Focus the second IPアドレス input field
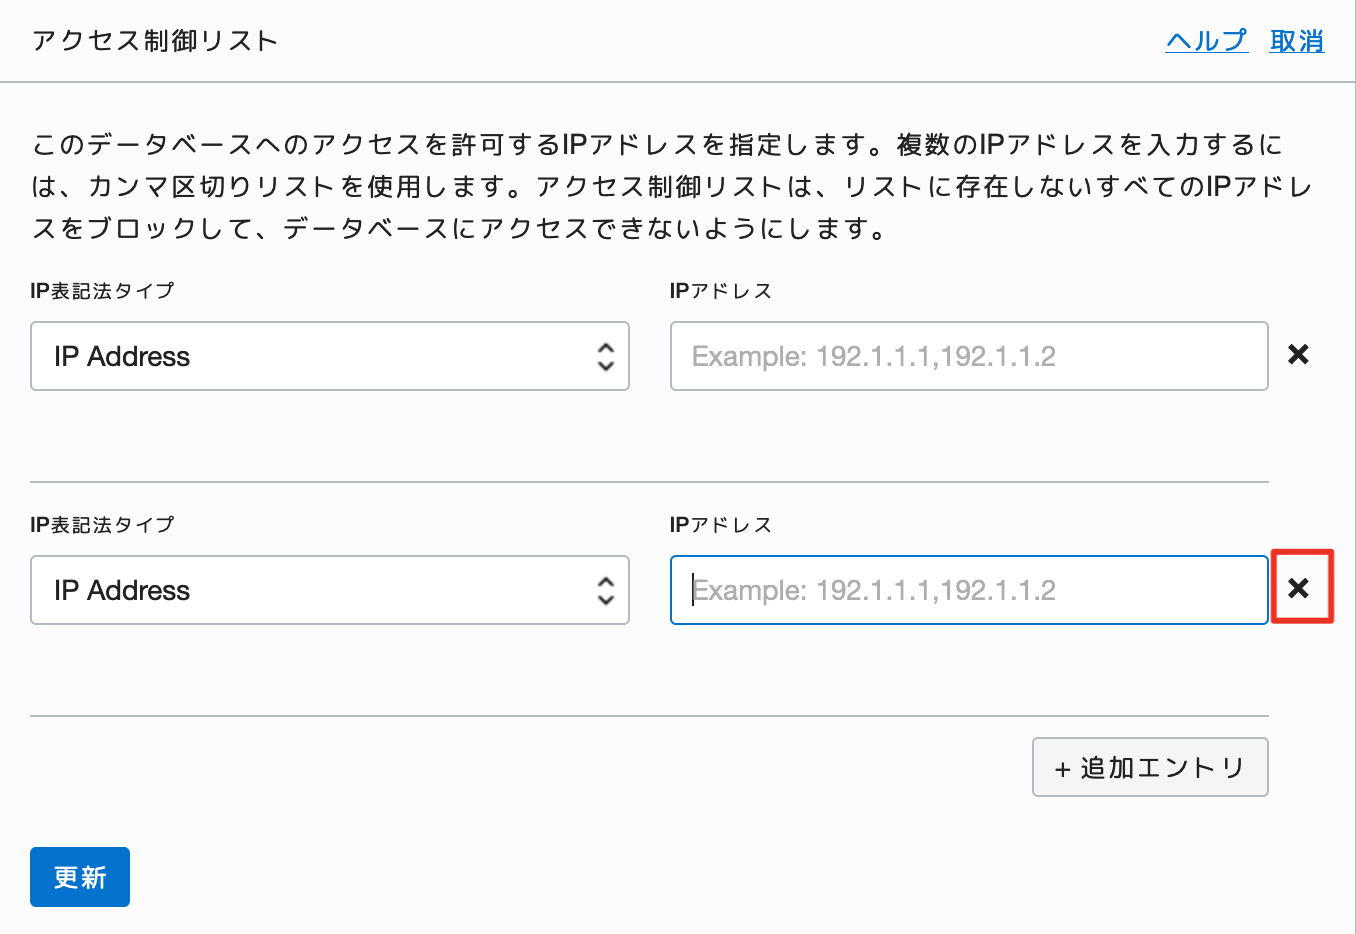The height and width of the screenshot is (934, 1356). (x=969, y=590)
